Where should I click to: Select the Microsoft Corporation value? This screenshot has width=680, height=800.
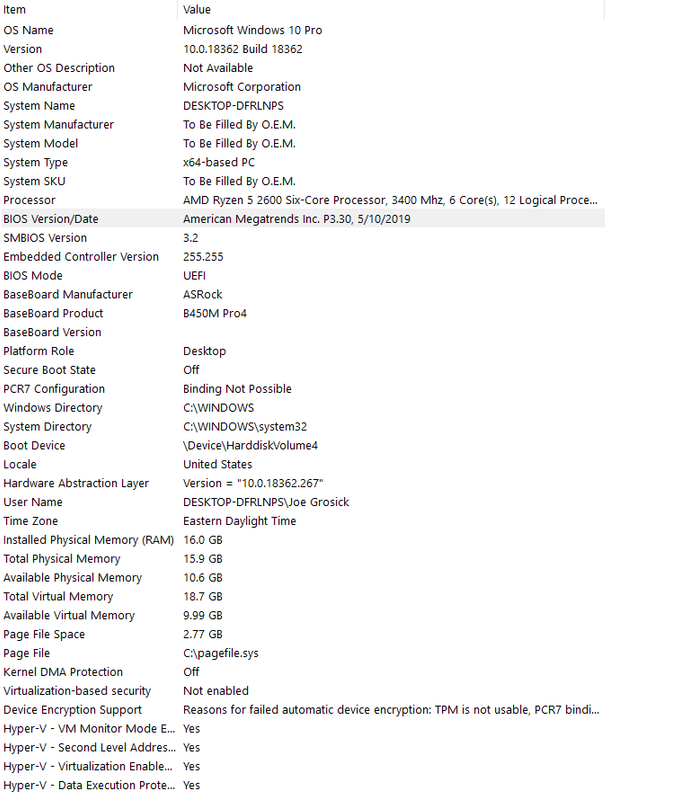(x=242, y=87)
